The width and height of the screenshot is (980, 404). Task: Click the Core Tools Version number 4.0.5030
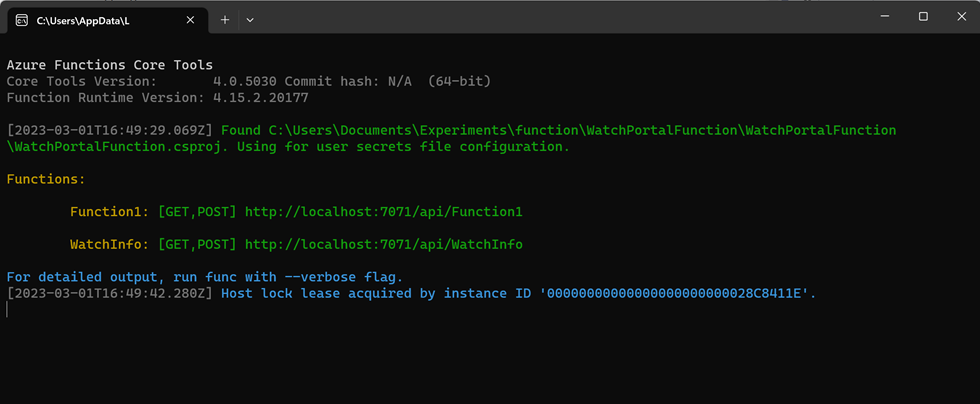(245, 81)
